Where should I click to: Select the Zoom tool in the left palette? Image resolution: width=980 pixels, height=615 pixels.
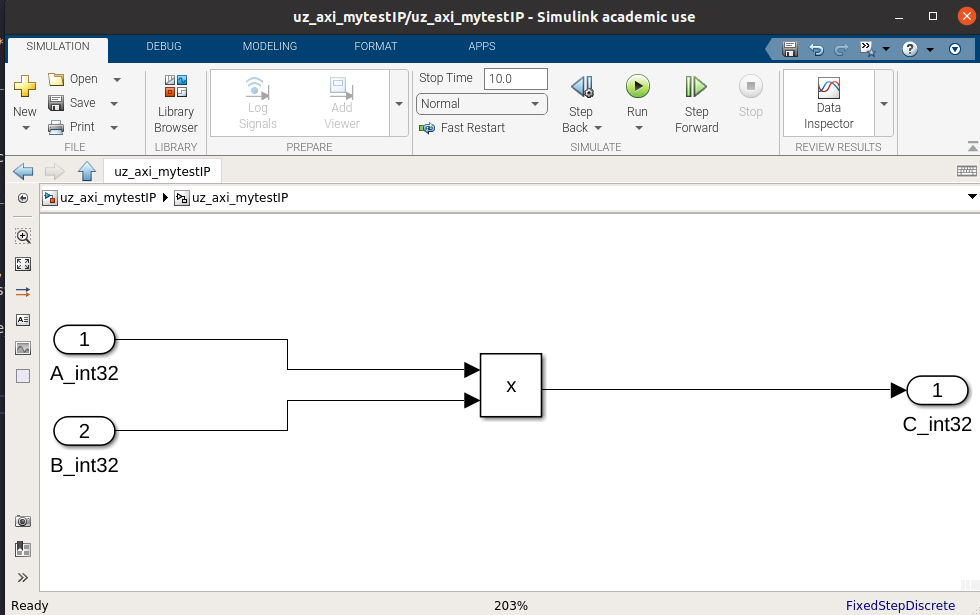pyautogui.click(x=23, y=236)
